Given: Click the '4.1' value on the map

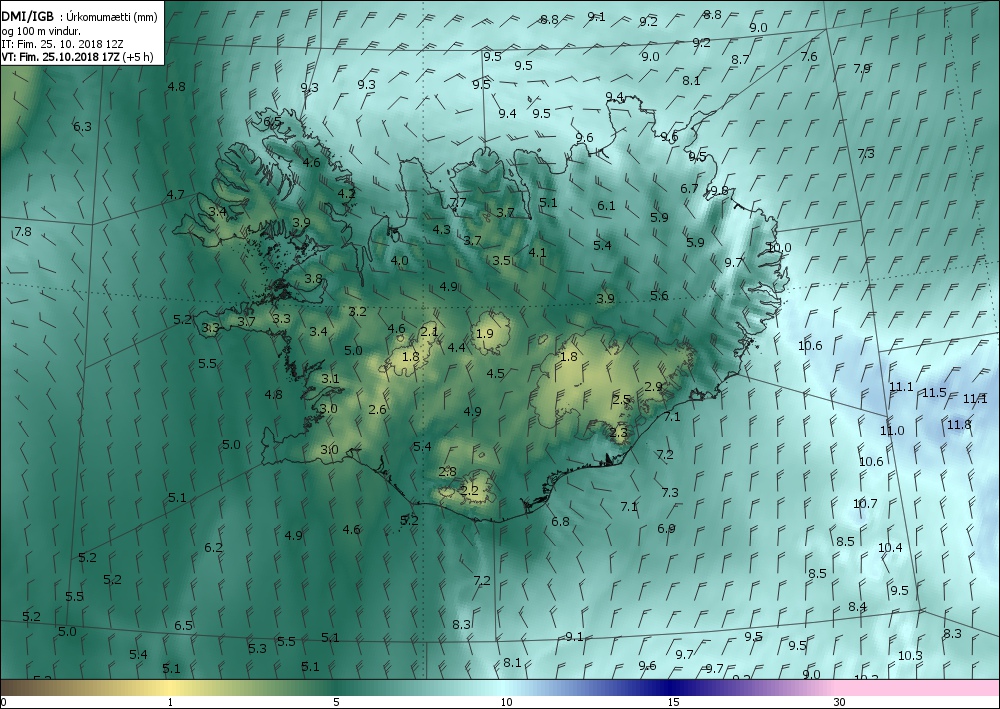Looking at the screenshot, I should point(538,252).
